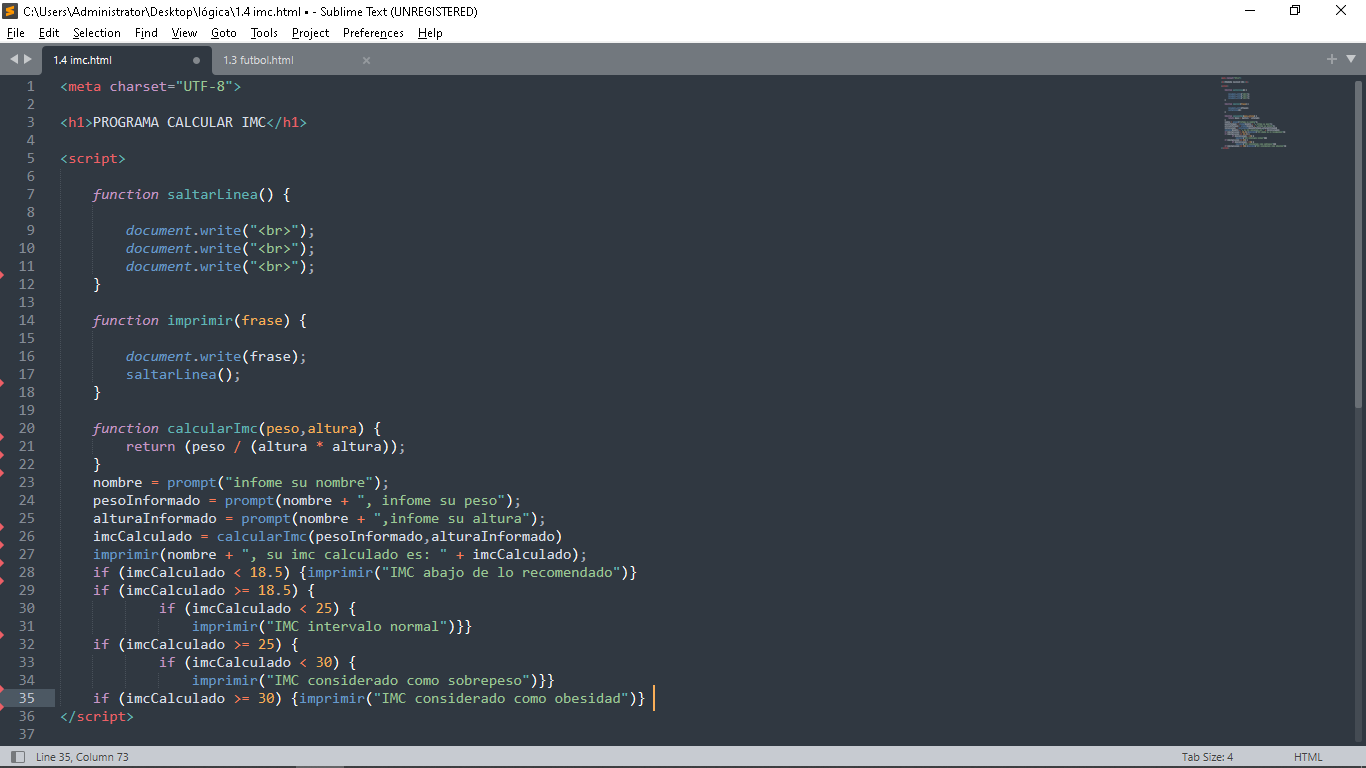The height and width of the screenshot is (768, 1366).
Task: Click unsaved dot on 1.4 imc.html tab
Action: 196,60
